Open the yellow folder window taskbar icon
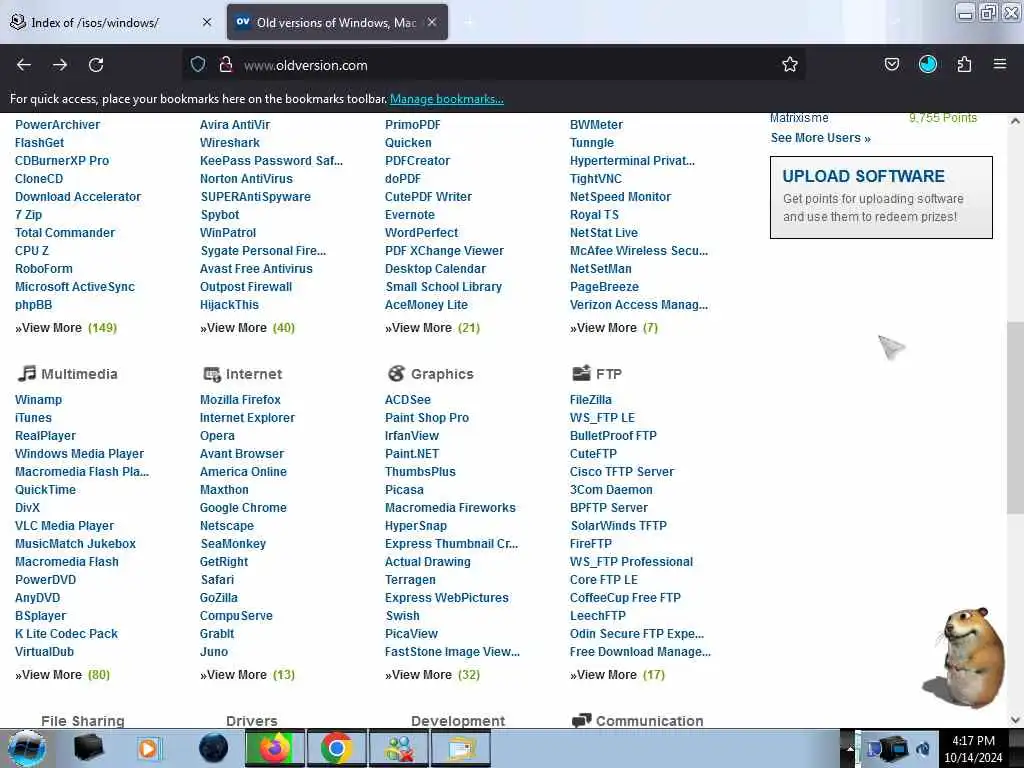 click(x=461, y=748)
